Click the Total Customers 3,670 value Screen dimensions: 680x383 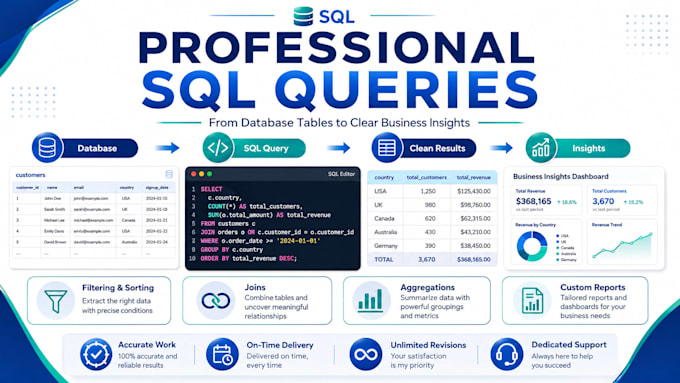tap(603, 201)
